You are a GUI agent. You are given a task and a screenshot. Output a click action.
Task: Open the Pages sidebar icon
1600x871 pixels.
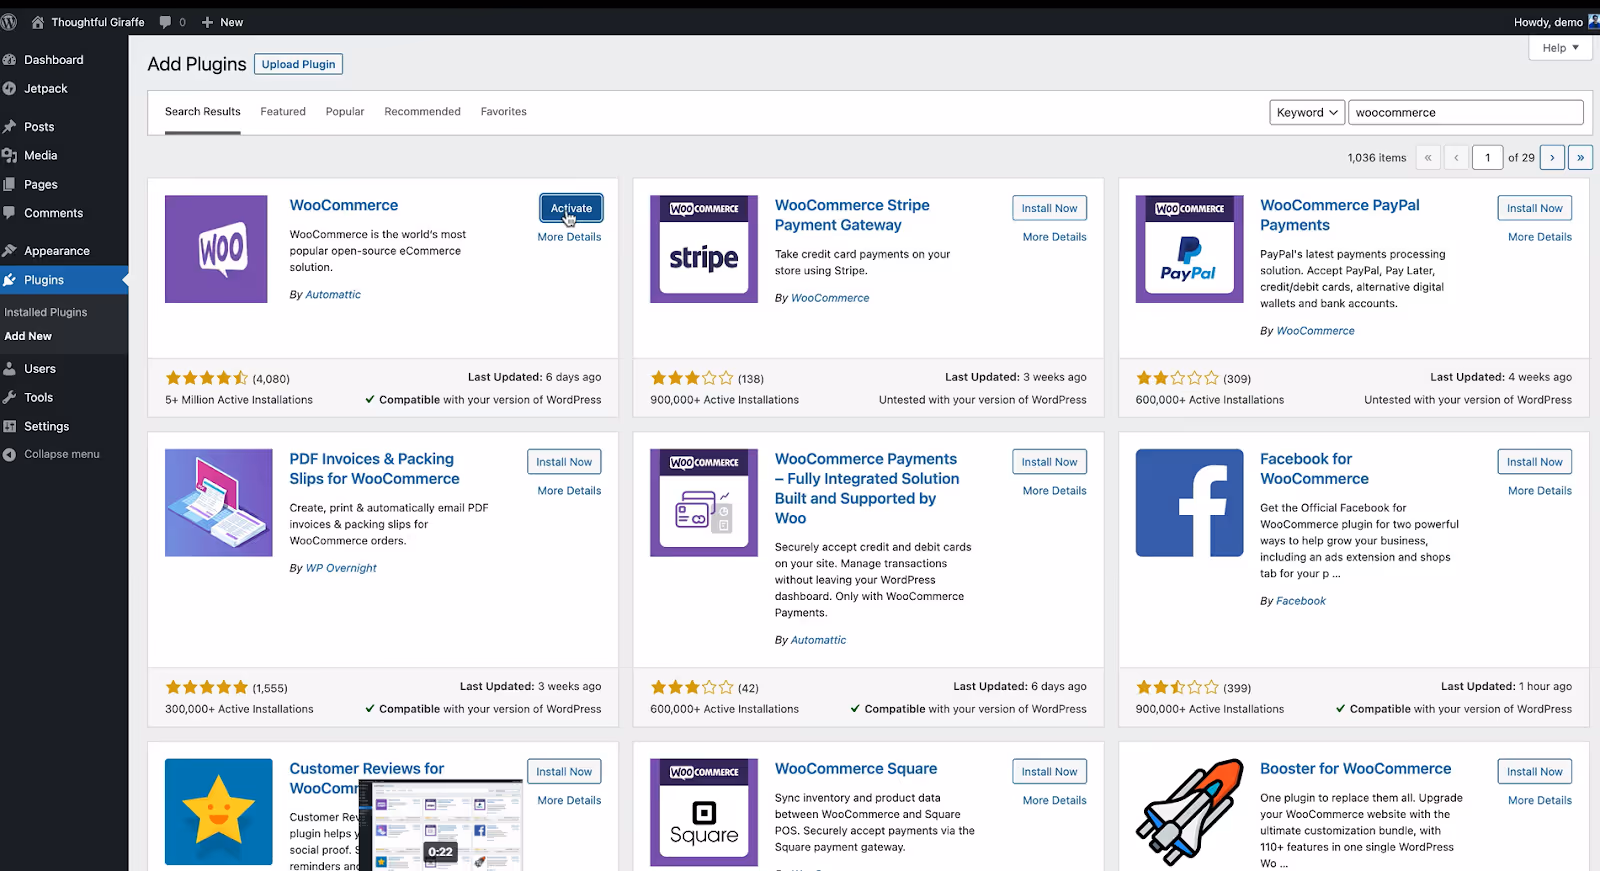(x=10, y=185)
